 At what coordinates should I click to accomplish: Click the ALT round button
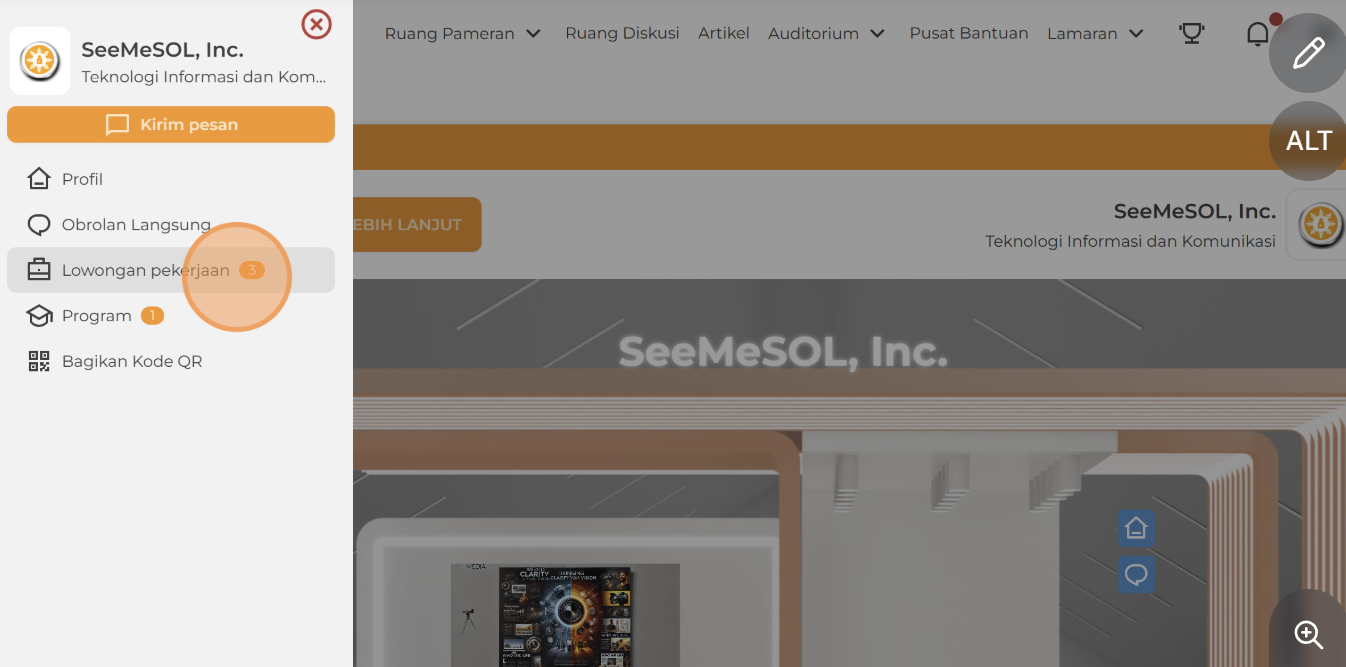point(1308,141)
